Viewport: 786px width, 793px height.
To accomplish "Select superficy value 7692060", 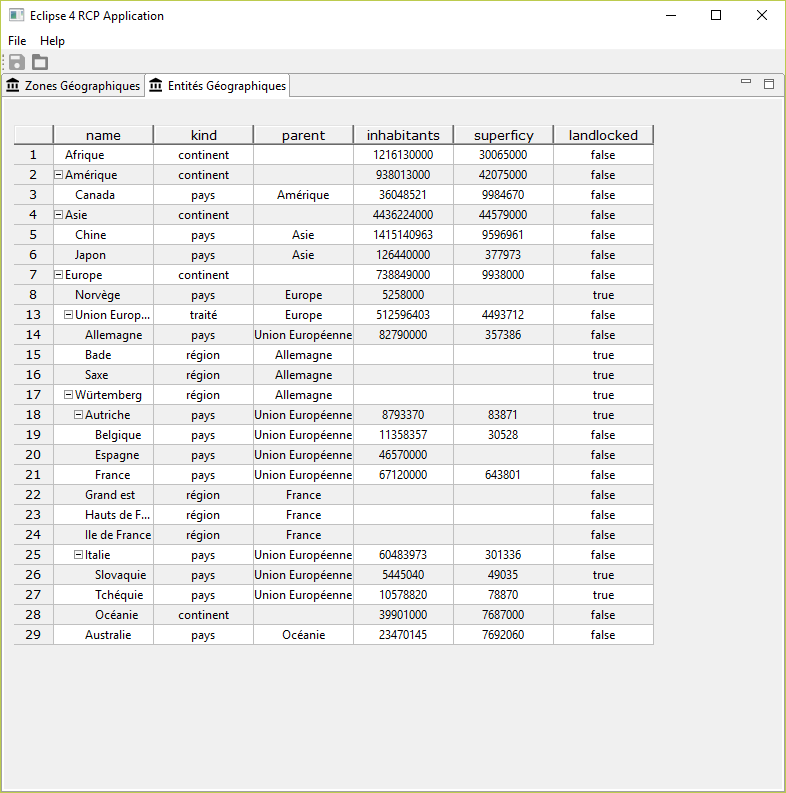I will pos(503,635).
